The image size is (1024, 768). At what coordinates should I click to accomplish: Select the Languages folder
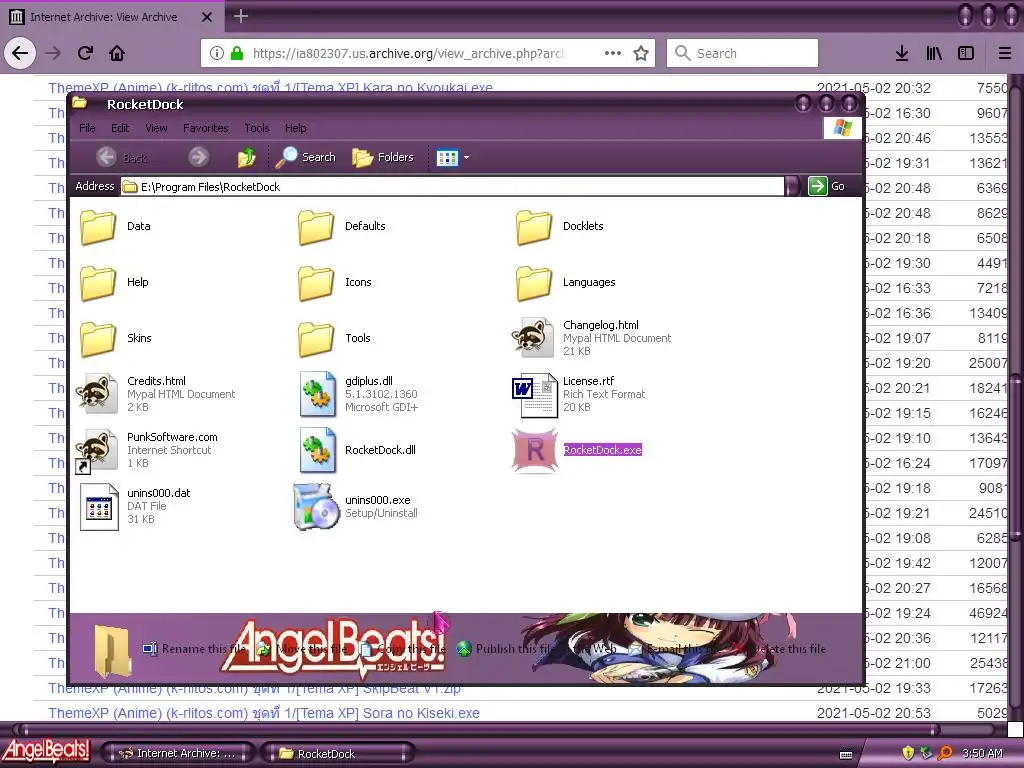click(x=534, y=283)
